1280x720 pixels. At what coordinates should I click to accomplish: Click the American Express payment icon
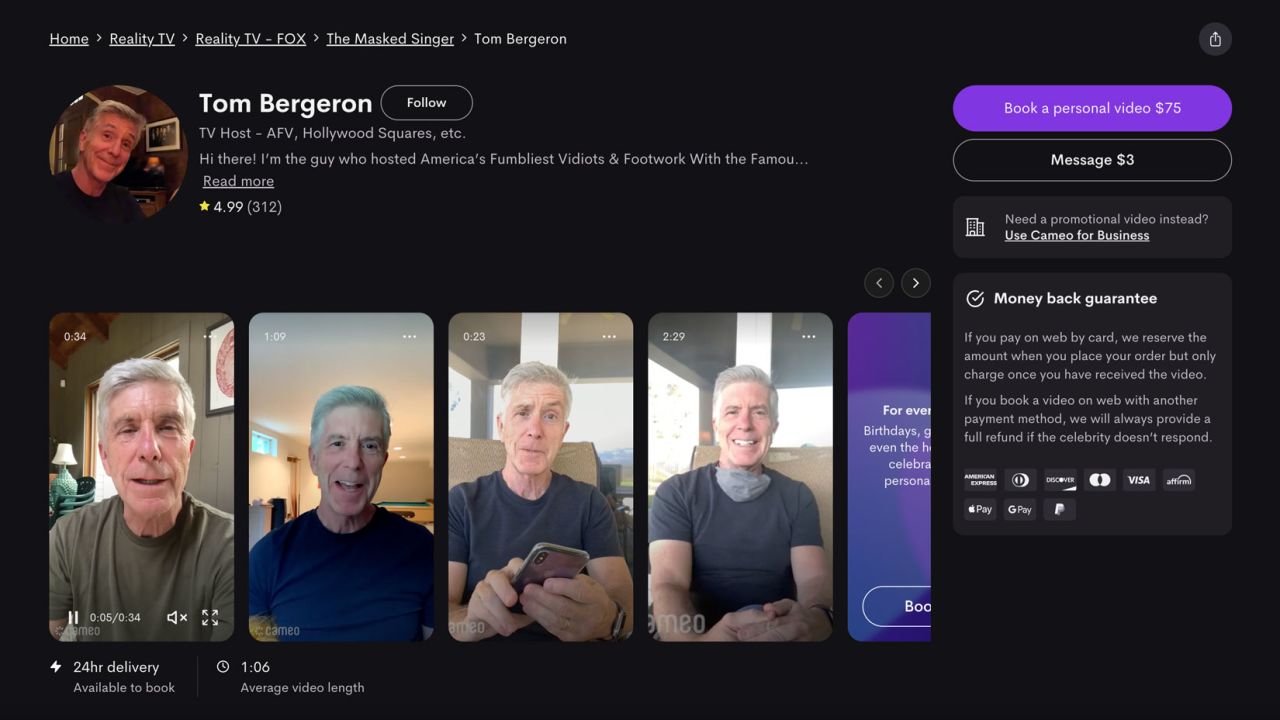point(980,480)
